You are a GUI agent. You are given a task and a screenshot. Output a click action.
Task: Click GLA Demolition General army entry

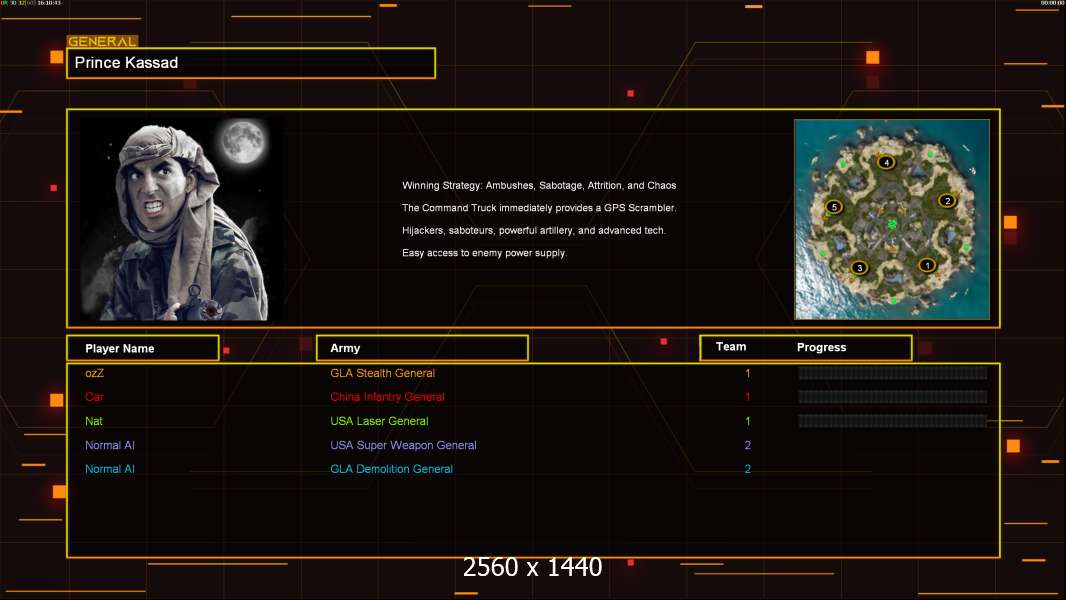391,469
